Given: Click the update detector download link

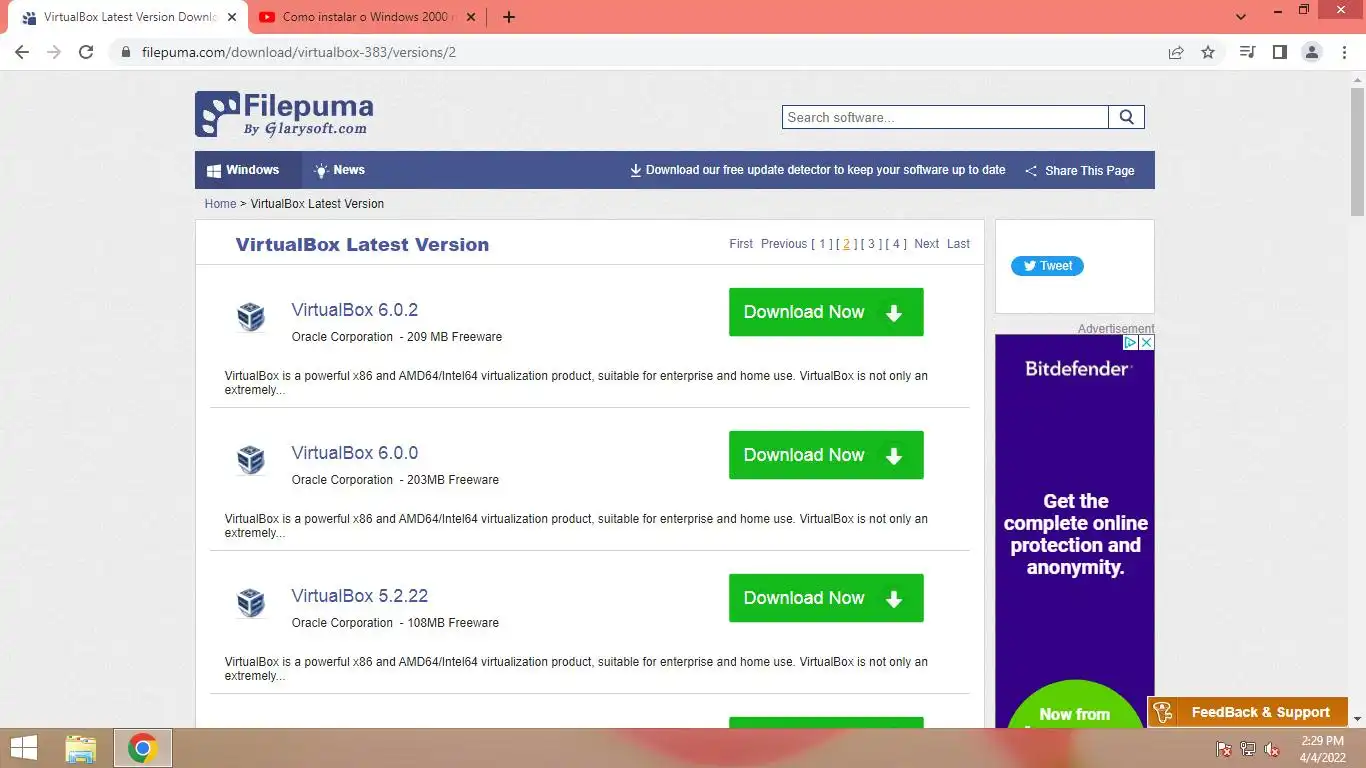Looking at the screenshot, I should [817, 170].
